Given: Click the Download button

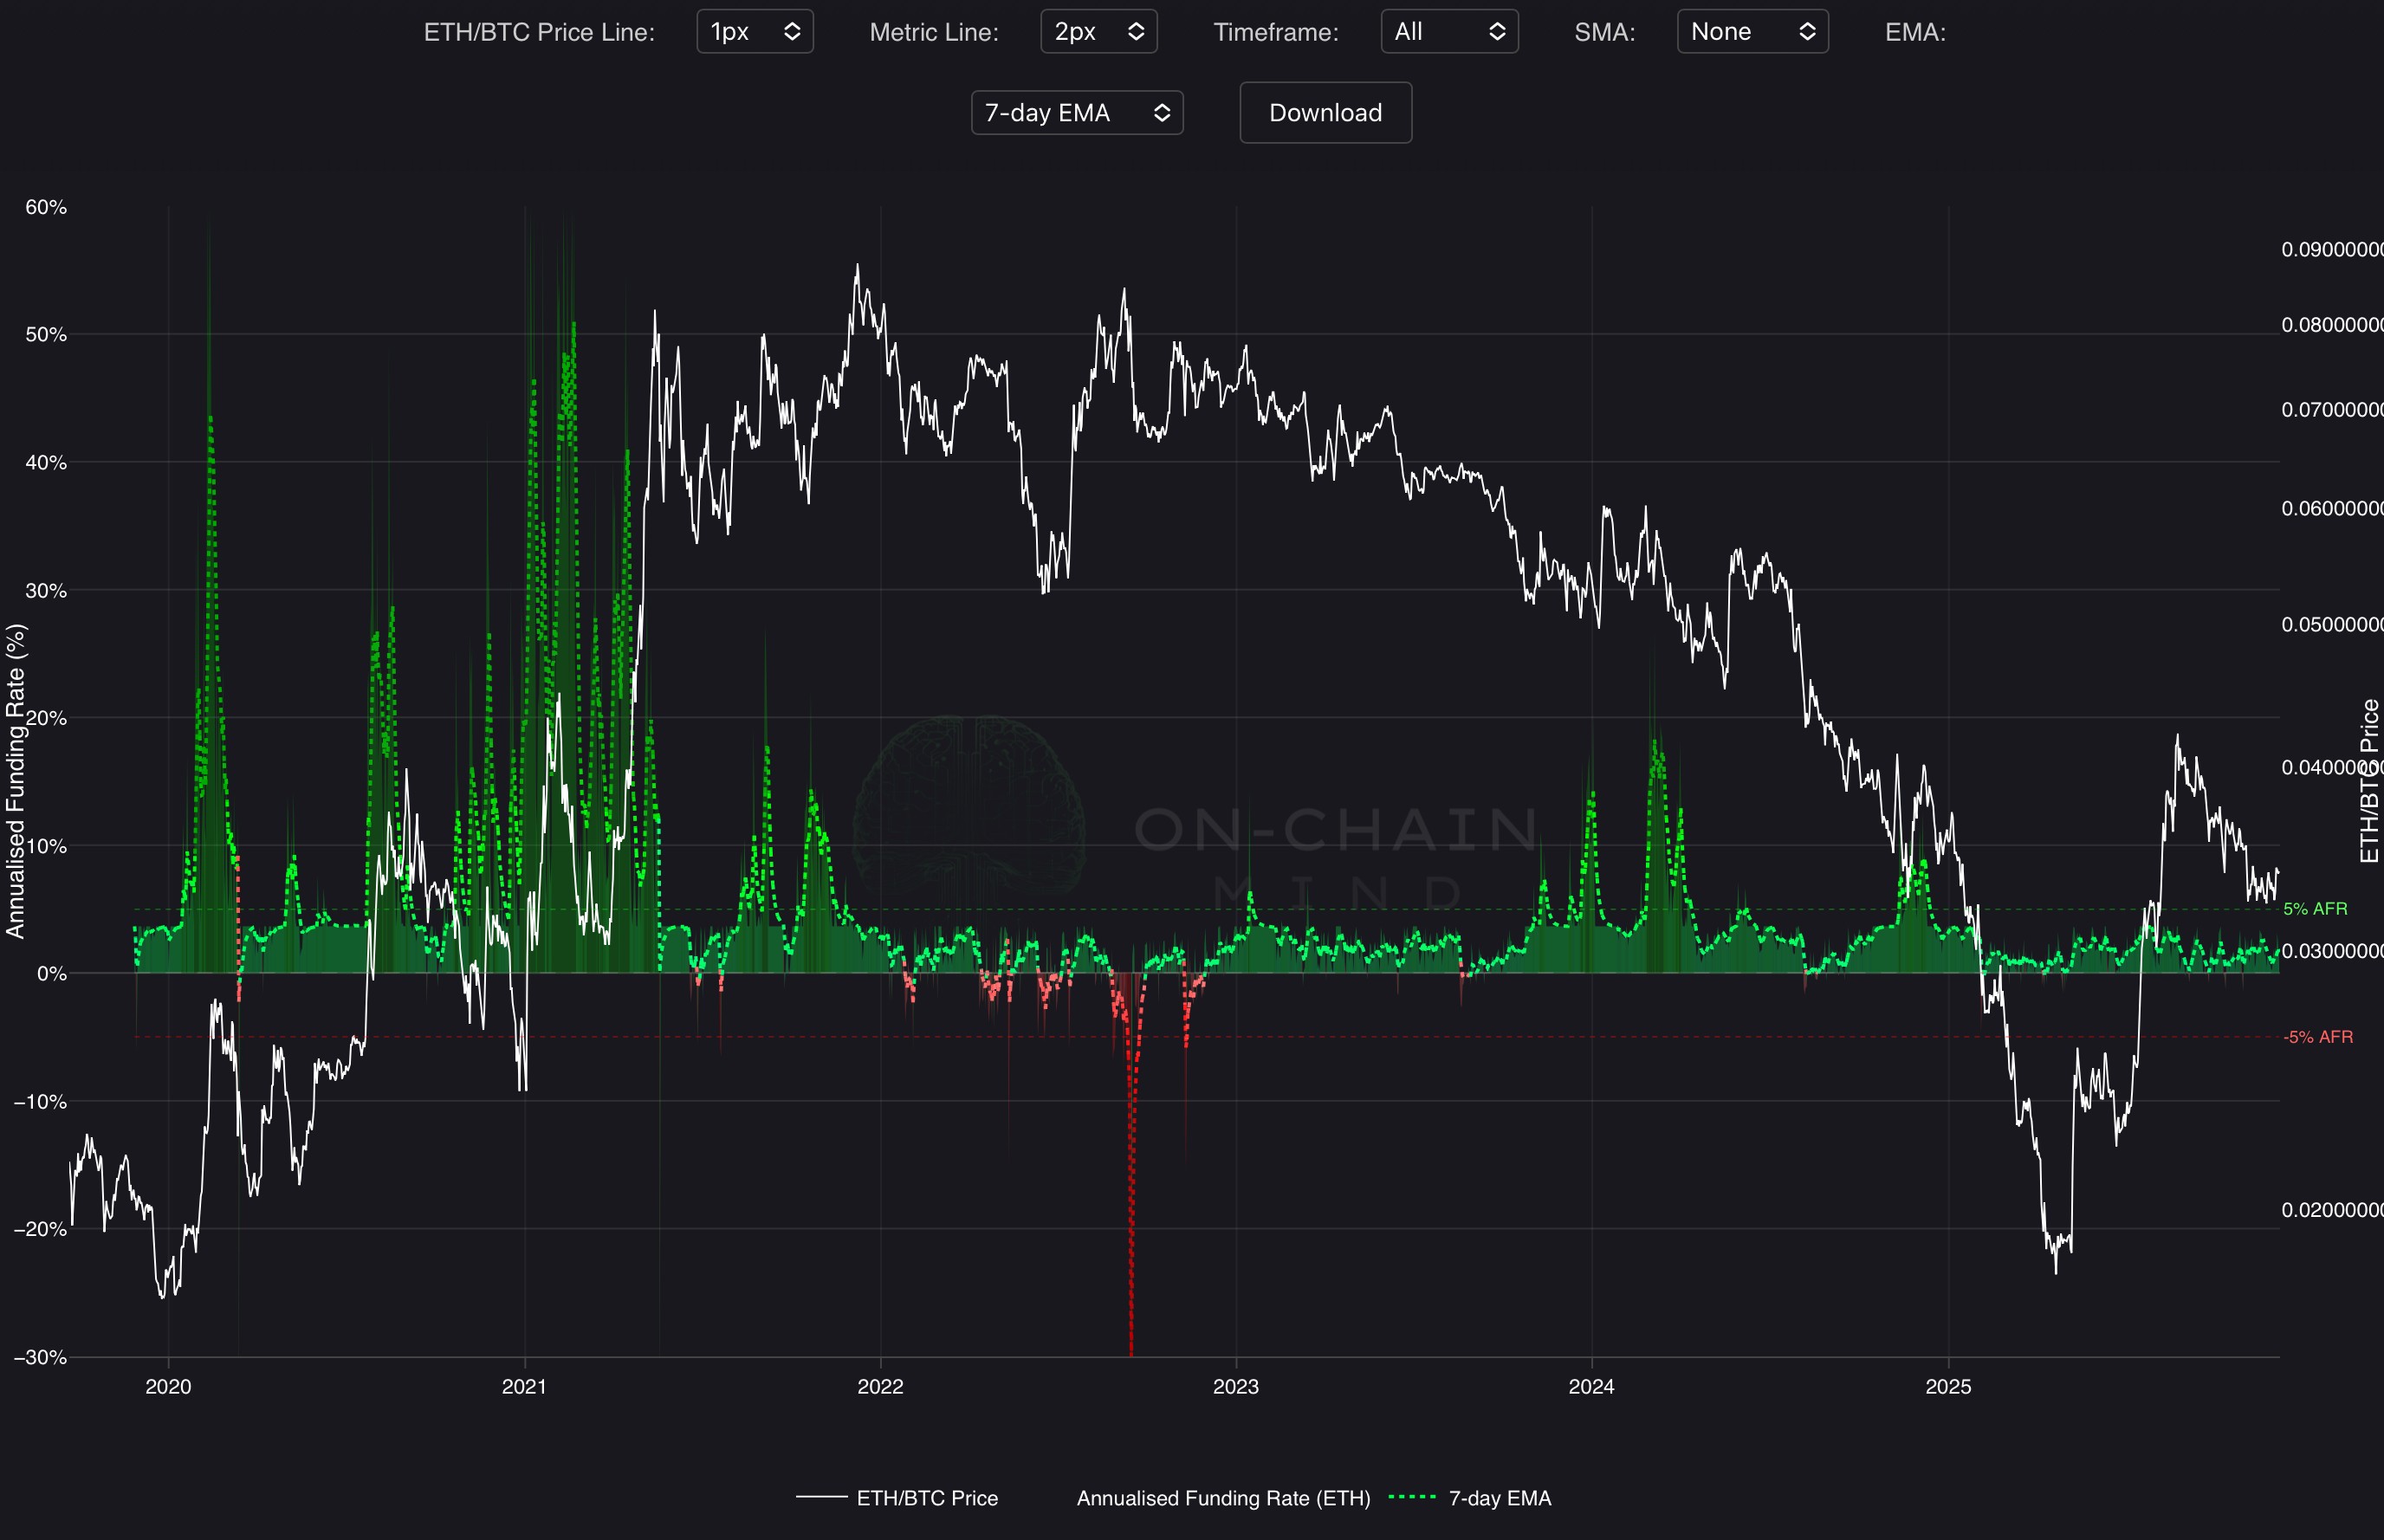Looking at the screenshot, I should [1325, 113].
